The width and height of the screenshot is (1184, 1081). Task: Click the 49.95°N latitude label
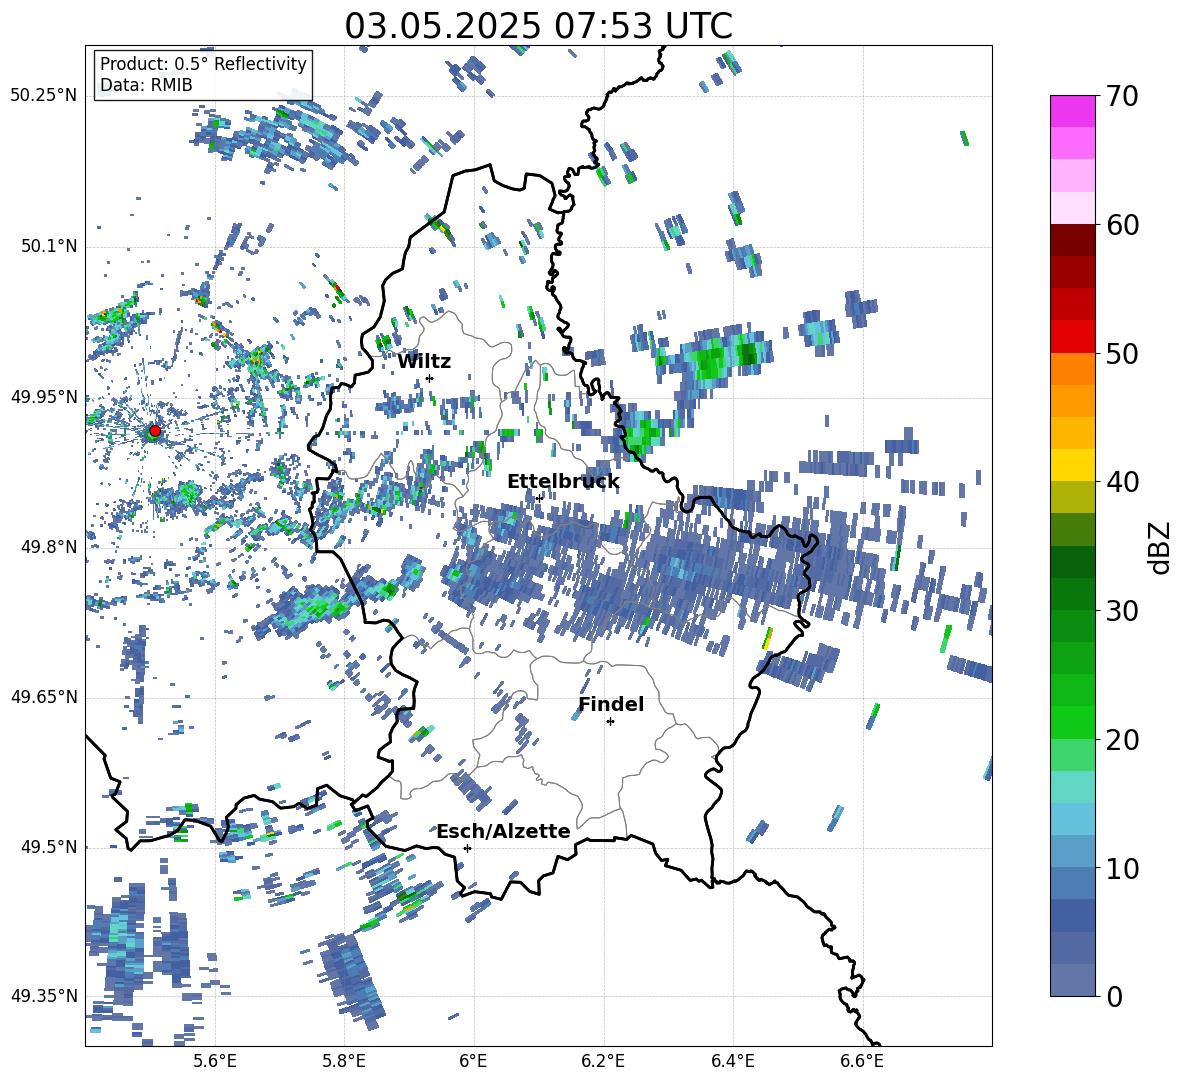coord(44,397)
